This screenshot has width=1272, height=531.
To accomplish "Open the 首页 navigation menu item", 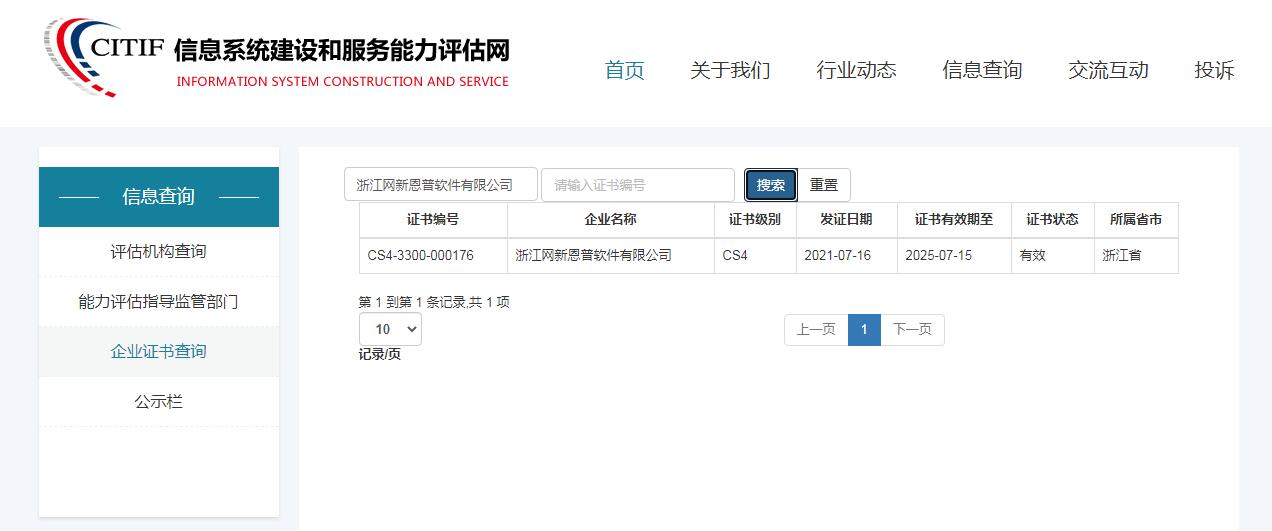I will pos(624,70).
